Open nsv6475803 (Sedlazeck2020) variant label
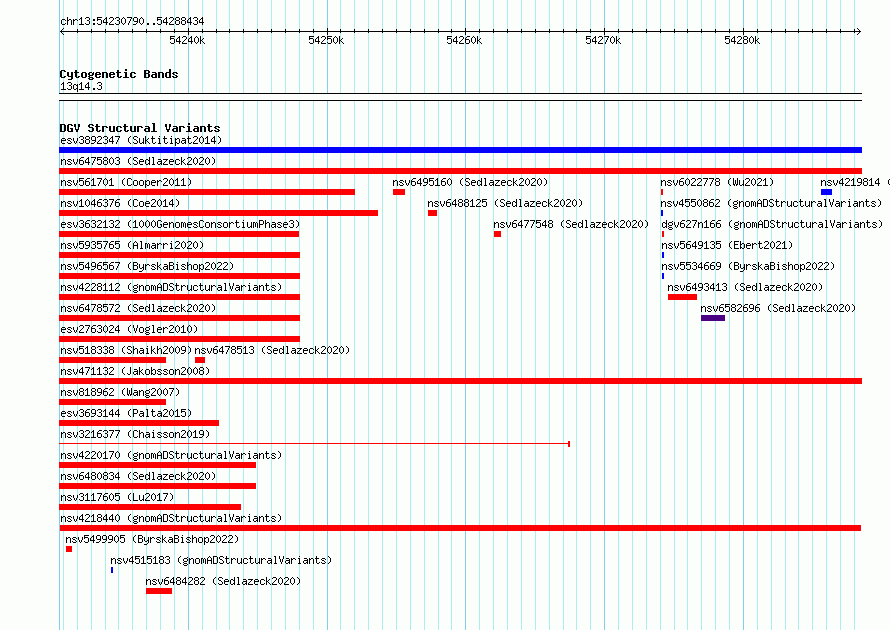This screenshot has height=630, width=890. (x=138, y=161)
